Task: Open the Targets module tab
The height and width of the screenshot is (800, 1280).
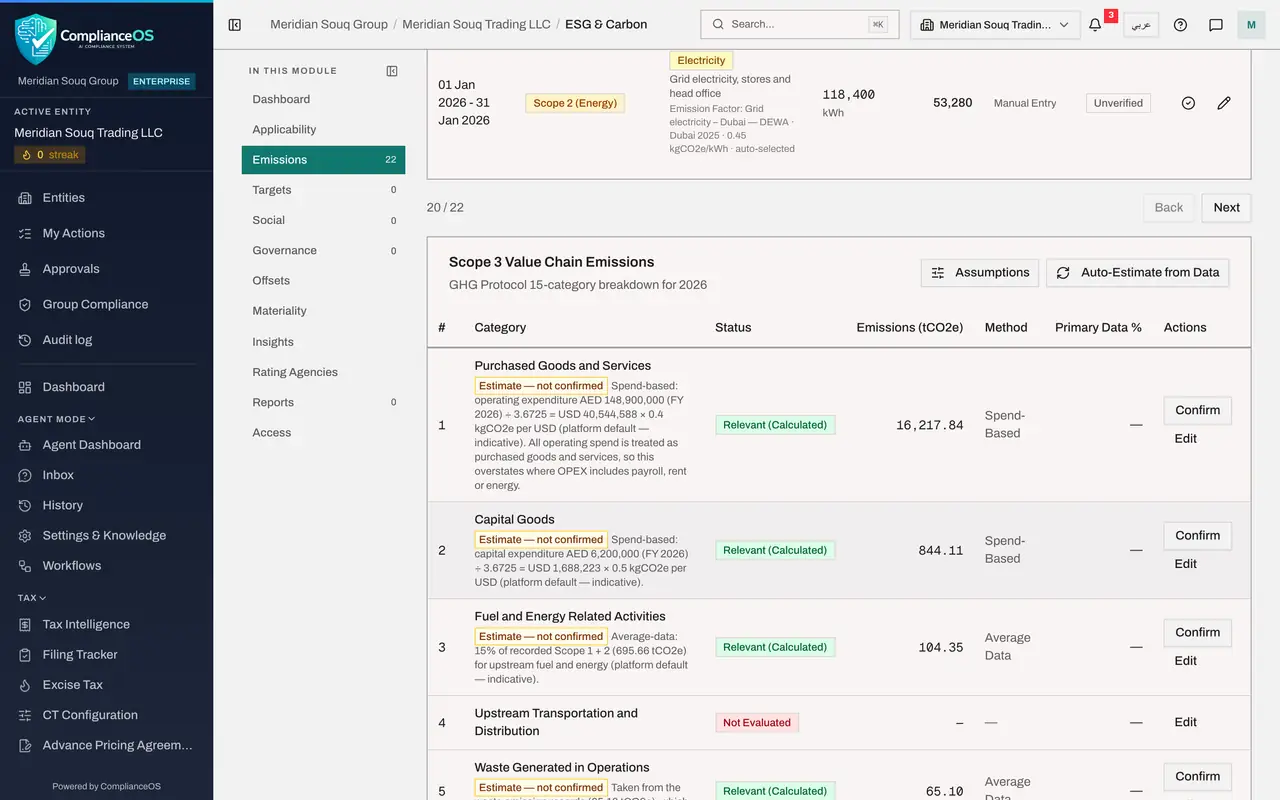Action: coord(323,190)
